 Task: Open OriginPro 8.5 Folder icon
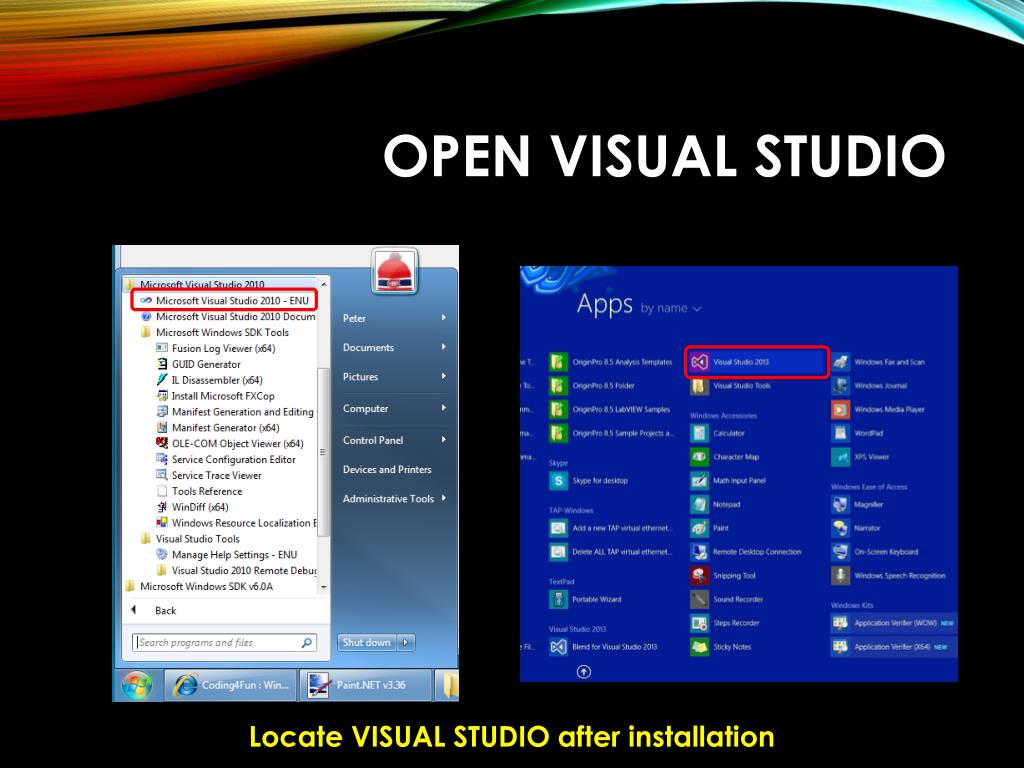pyautogui.click(x=558, y=386)
